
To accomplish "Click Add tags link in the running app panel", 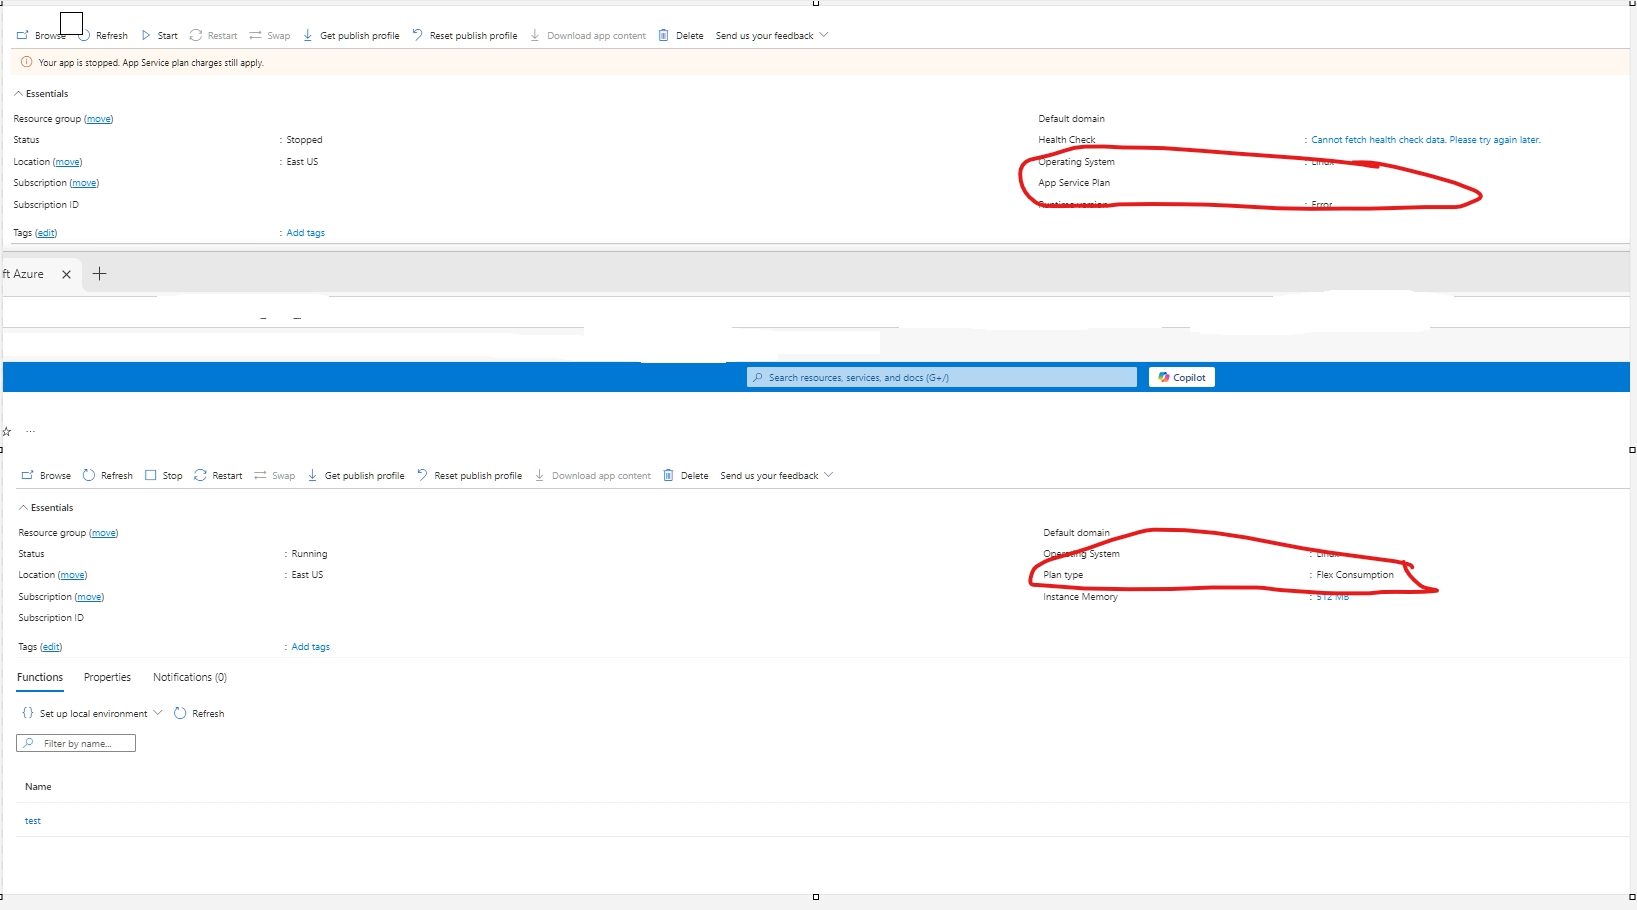I will [x=311, y=647].
